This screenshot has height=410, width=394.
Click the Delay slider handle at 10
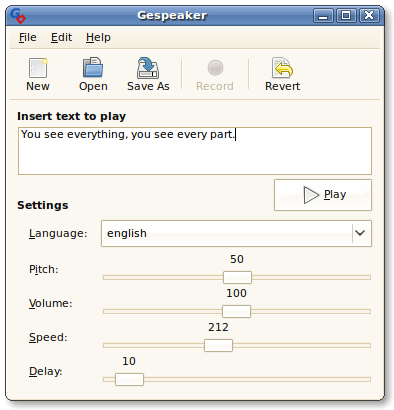coord(129,379)
